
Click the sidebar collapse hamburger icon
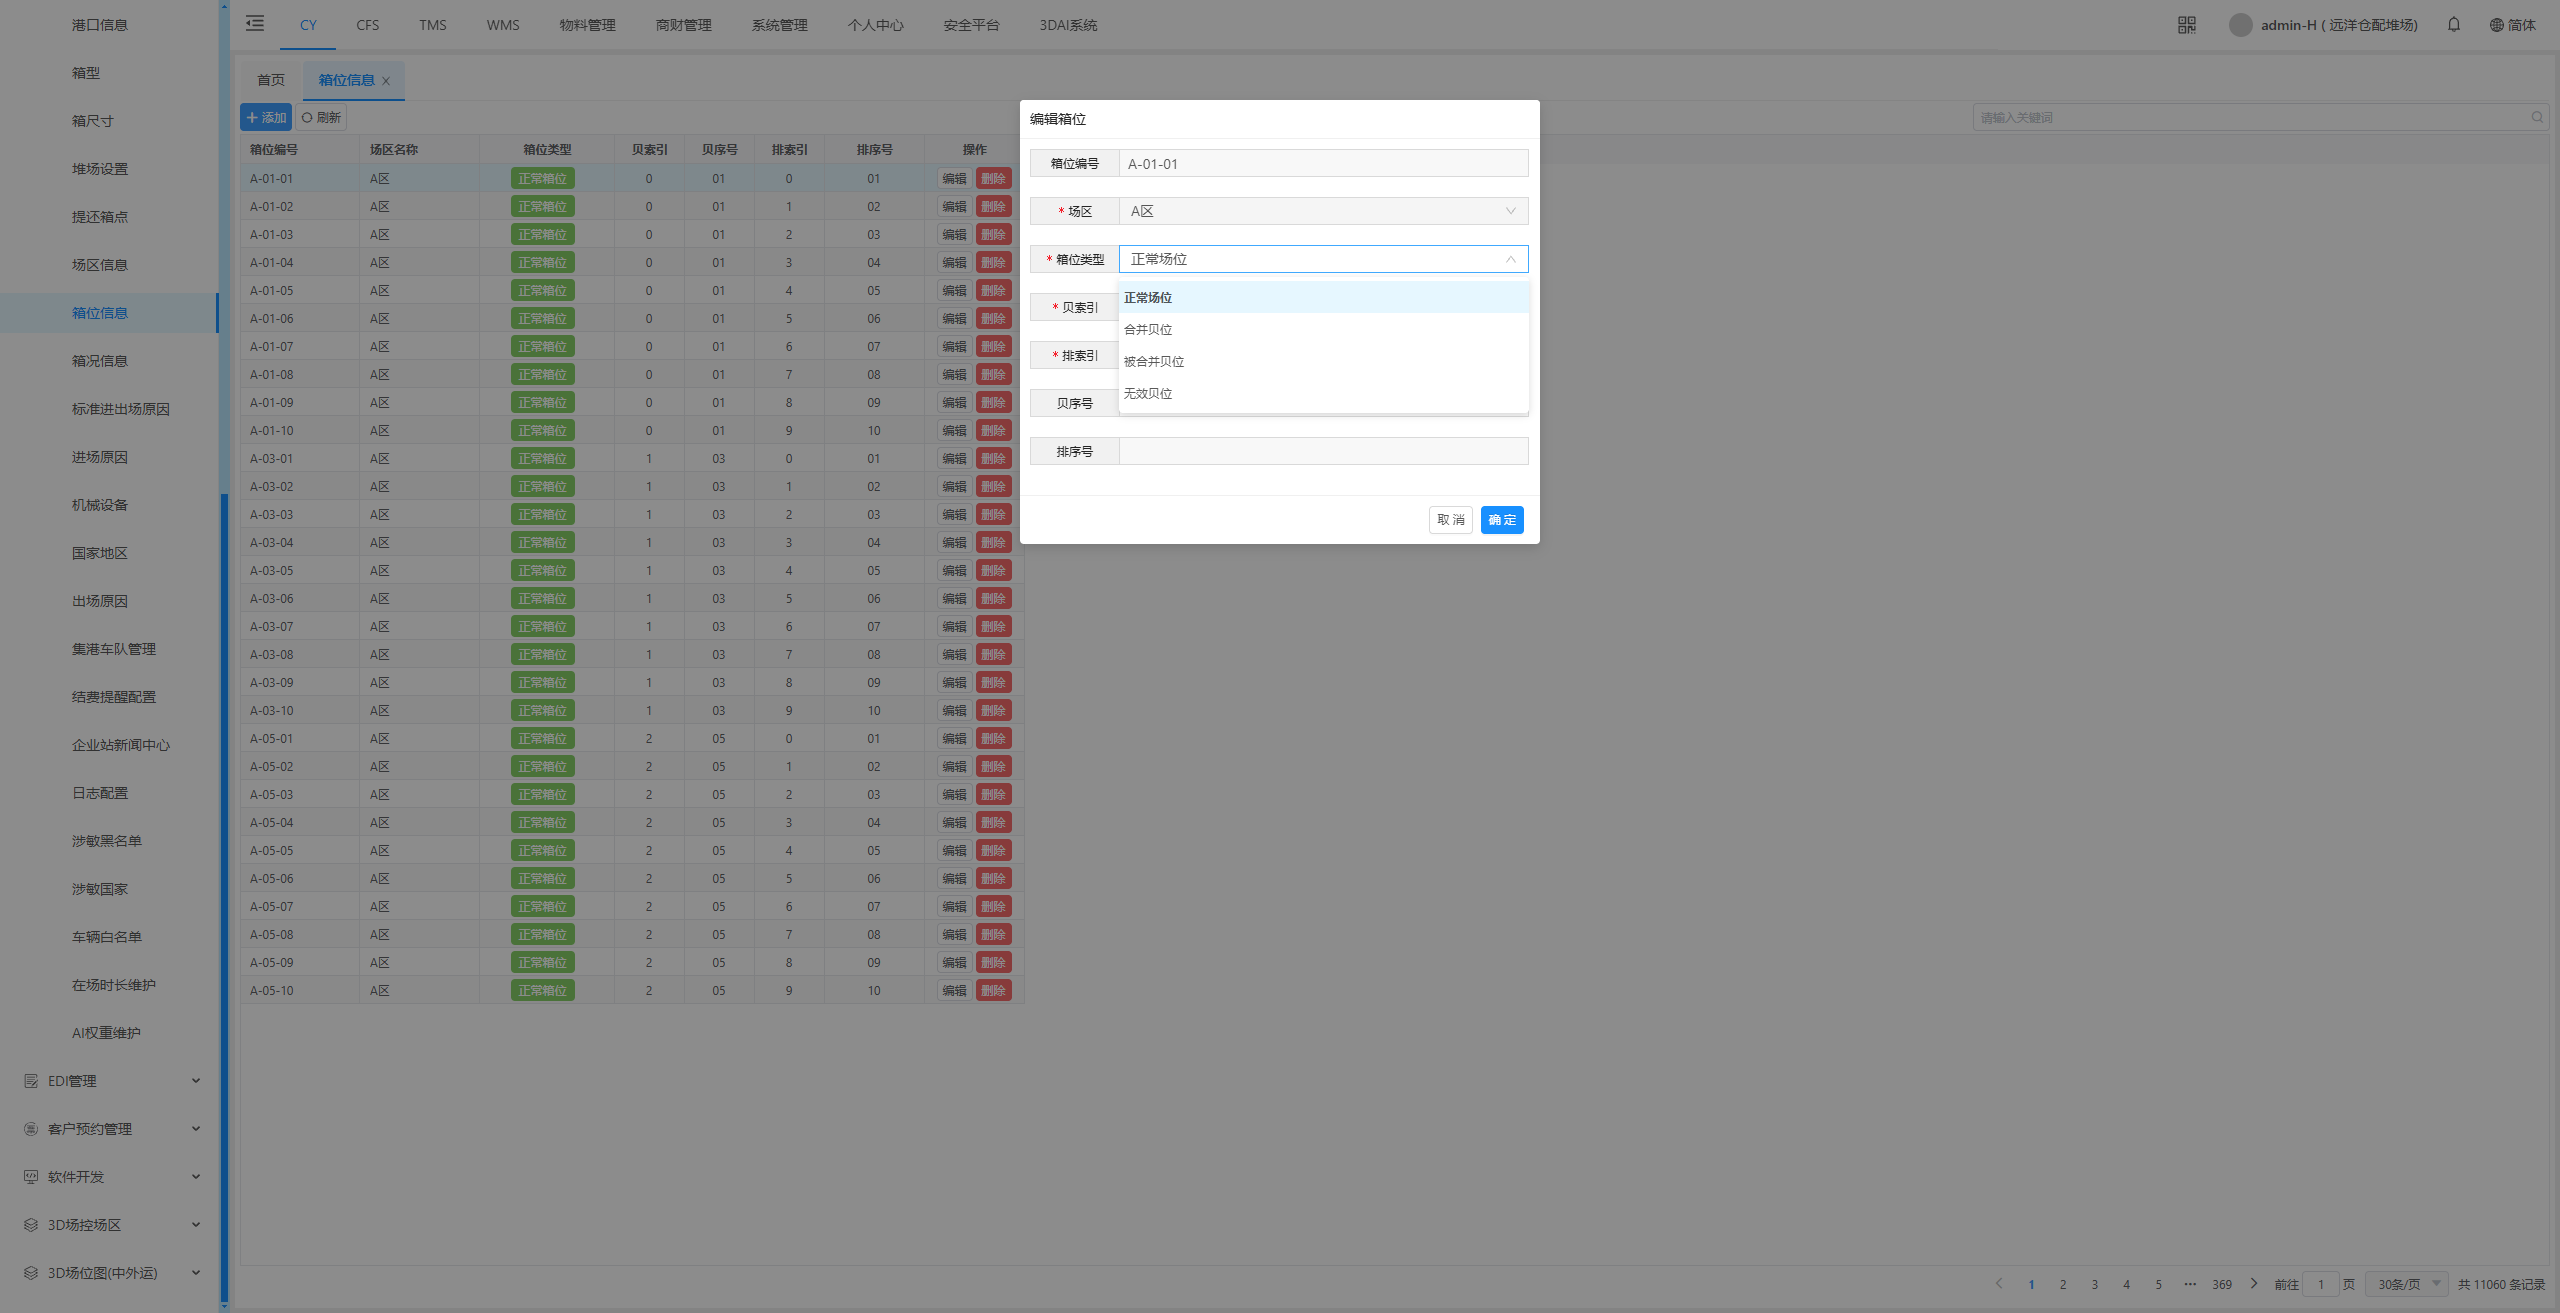tap(255, 24)
